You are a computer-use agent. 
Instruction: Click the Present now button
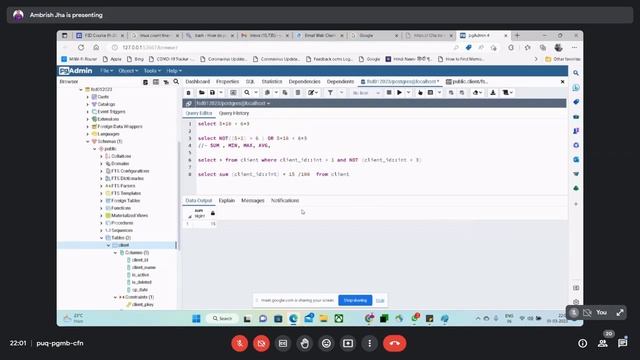(x=348, y=343)
